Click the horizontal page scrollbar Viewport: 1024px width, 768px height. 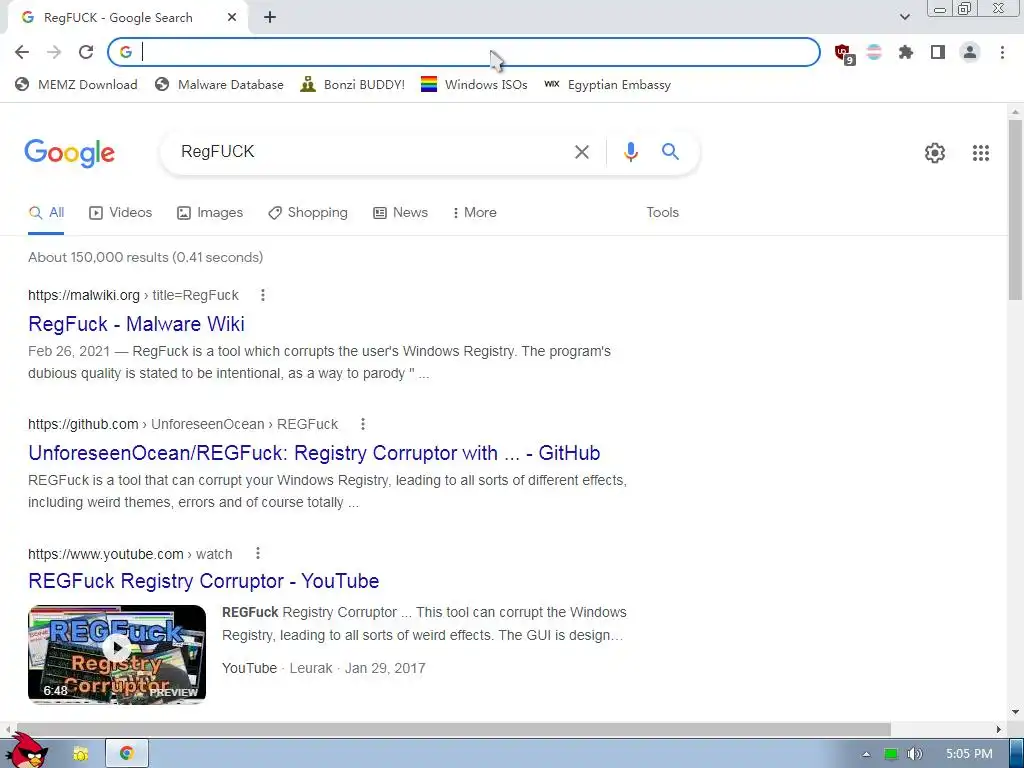(454, 729)
